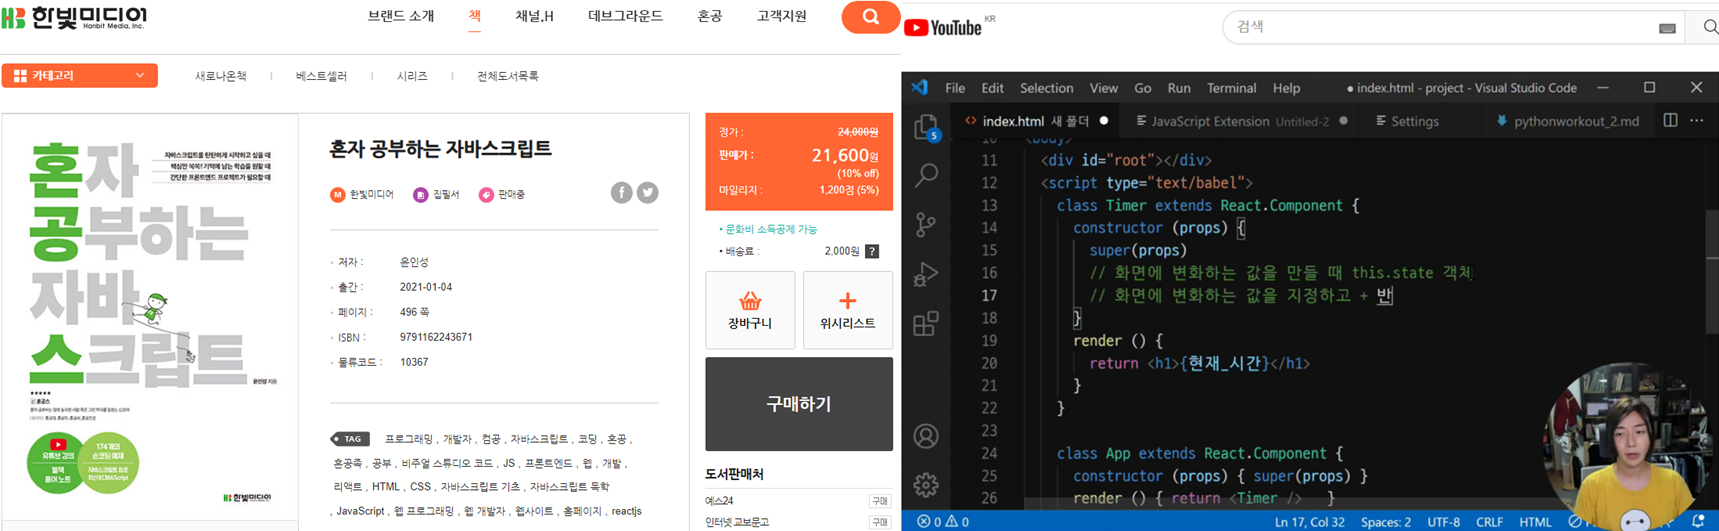The image size is (1719, 531).
Task: Click the YouTube search magnifier button
Action: tap(1709, 28)
